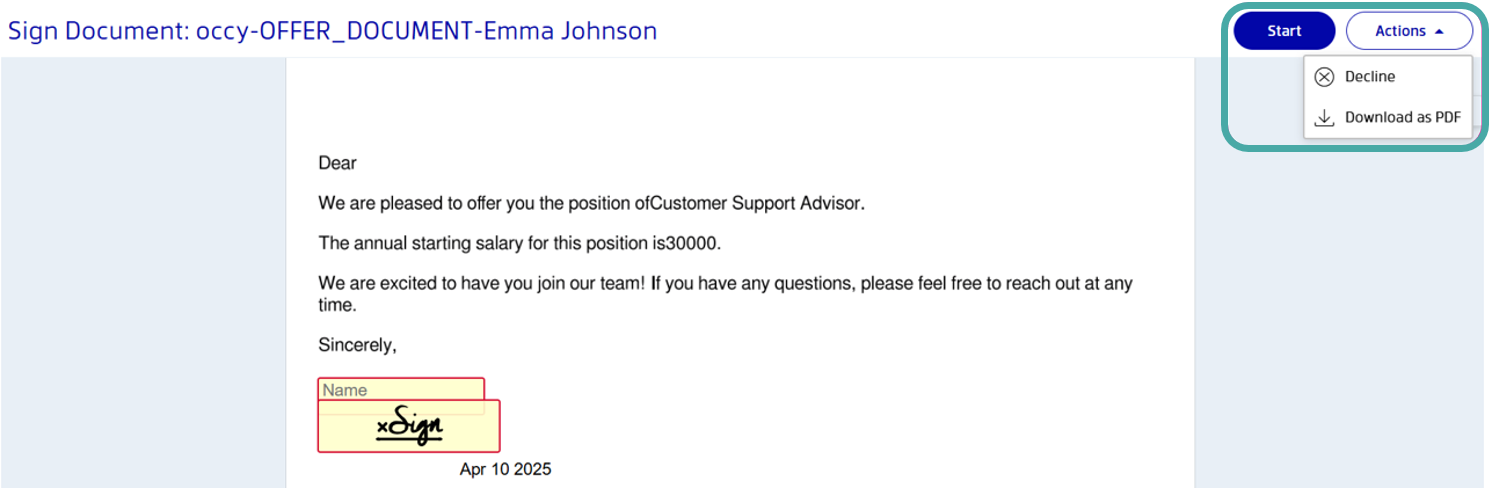The image size is (1493, 488).
Task: Open the Actions dropdown menu
Action: (x=1408, y=31)
